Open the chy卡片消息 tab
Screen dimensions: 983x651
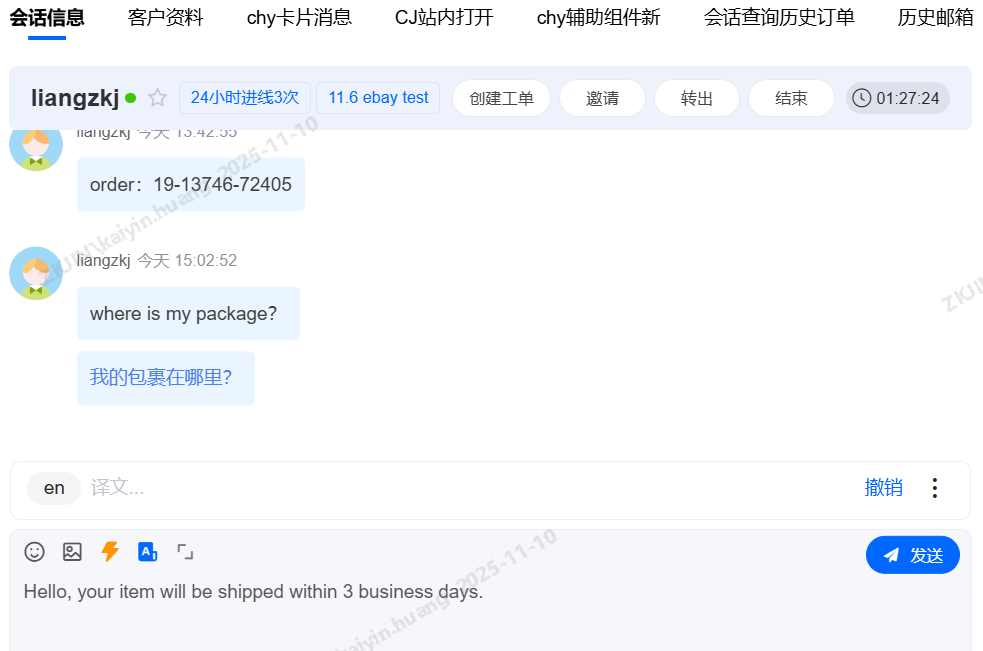coord(299,18)
